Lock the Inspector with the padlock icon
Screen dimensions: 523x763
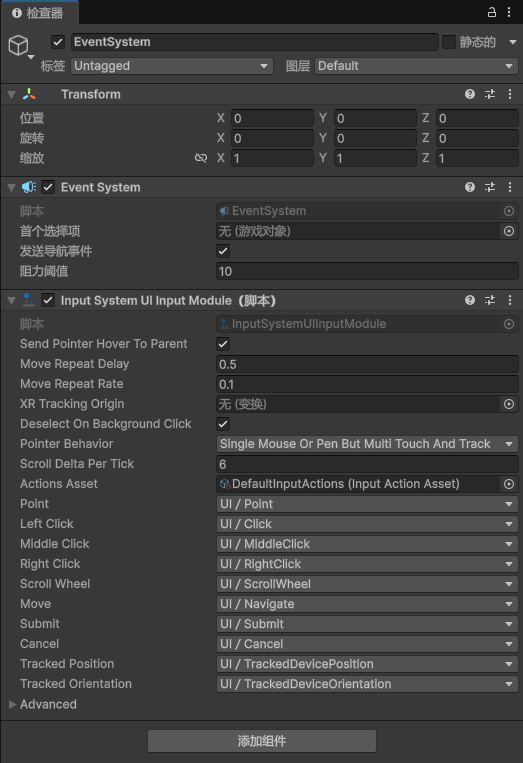point(492,12)
